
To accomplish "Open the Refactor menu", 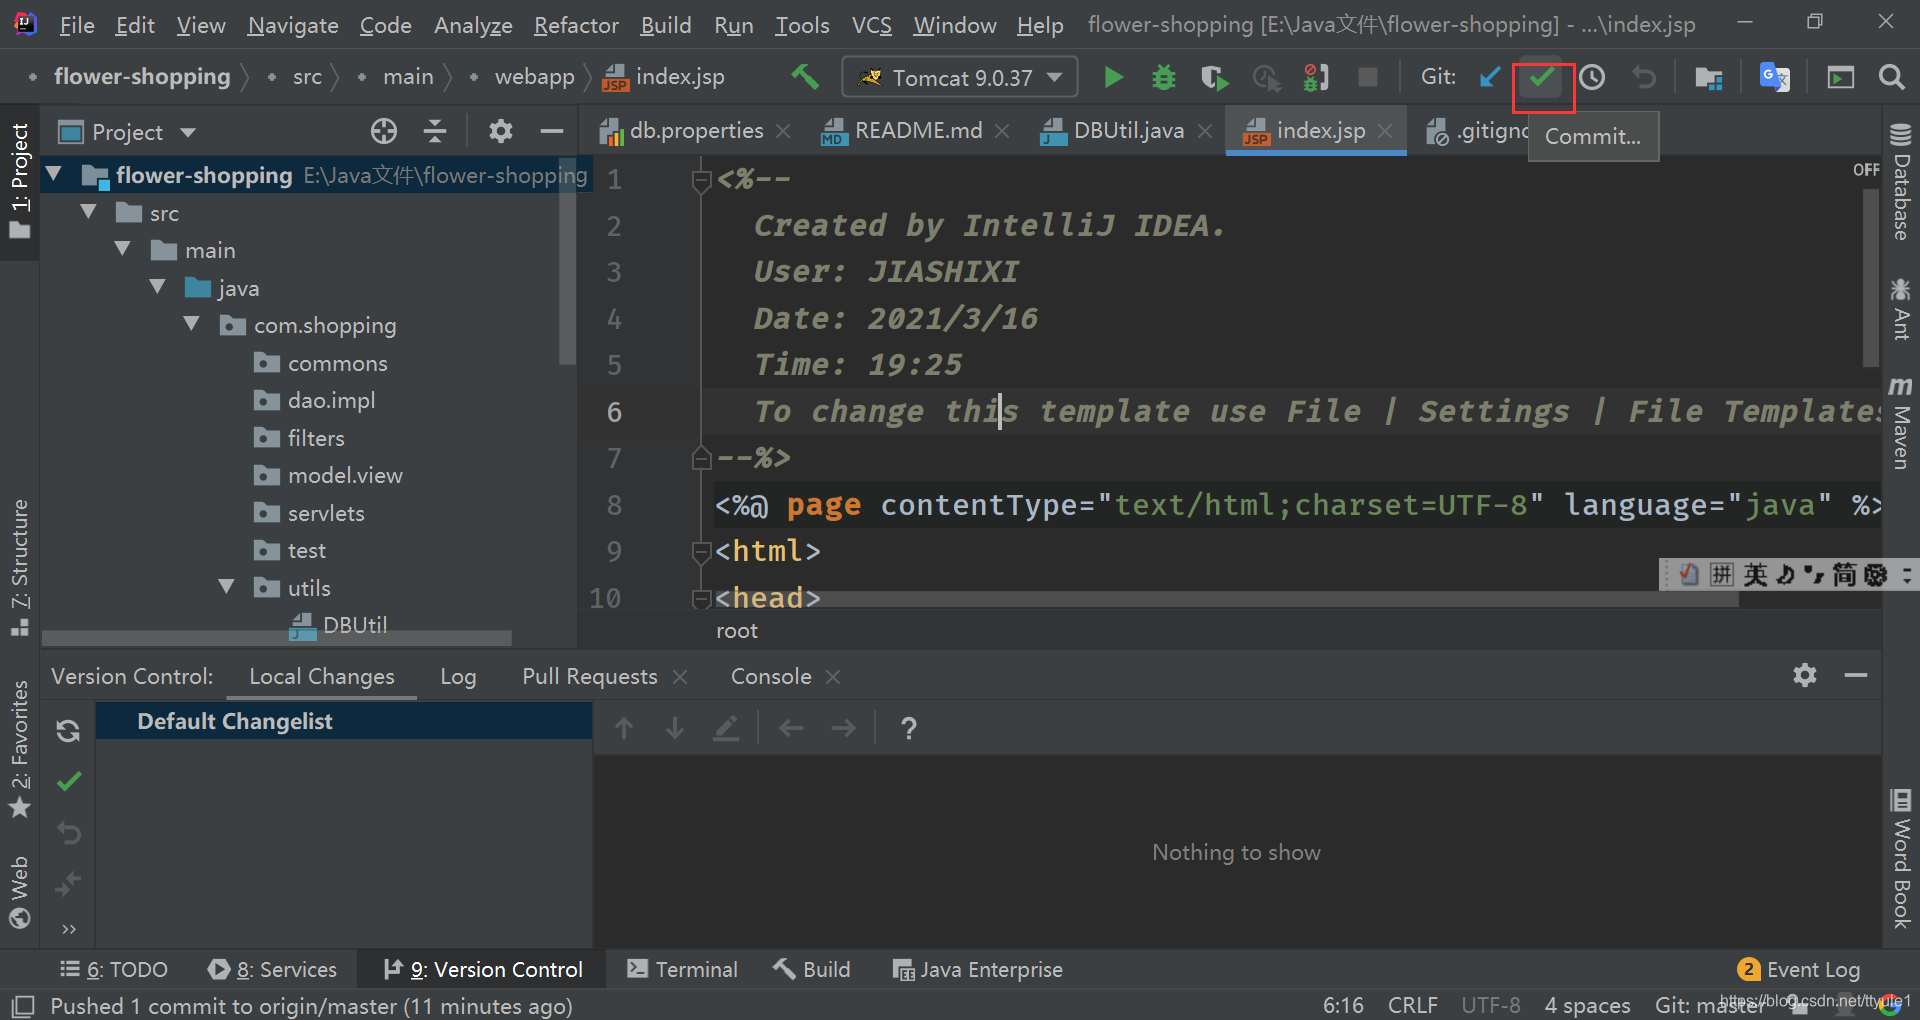I will [x=576, y=25].
